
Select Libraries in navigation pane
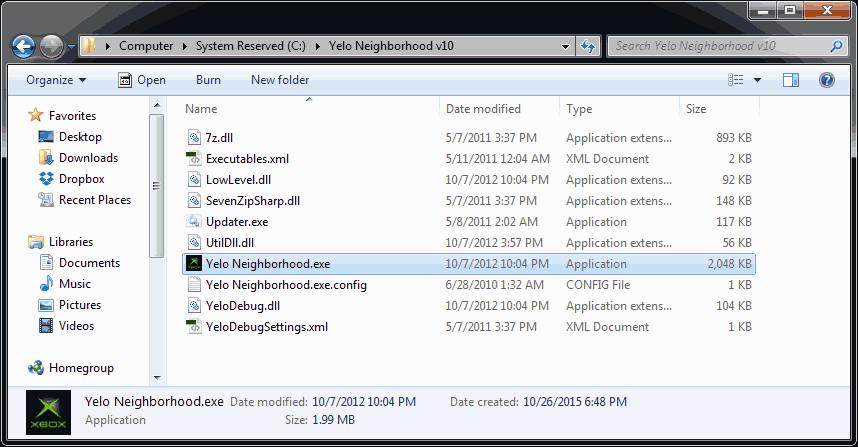coord(71,242)
